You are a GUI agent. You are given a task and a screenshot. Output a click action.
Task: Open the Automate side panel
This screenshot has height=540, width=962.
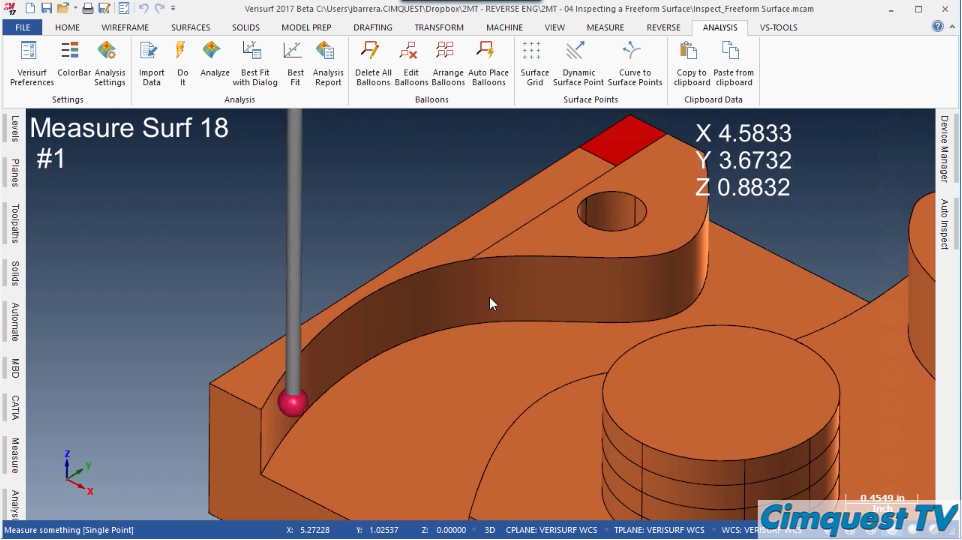pyautogui.click(x=14, y=322)
